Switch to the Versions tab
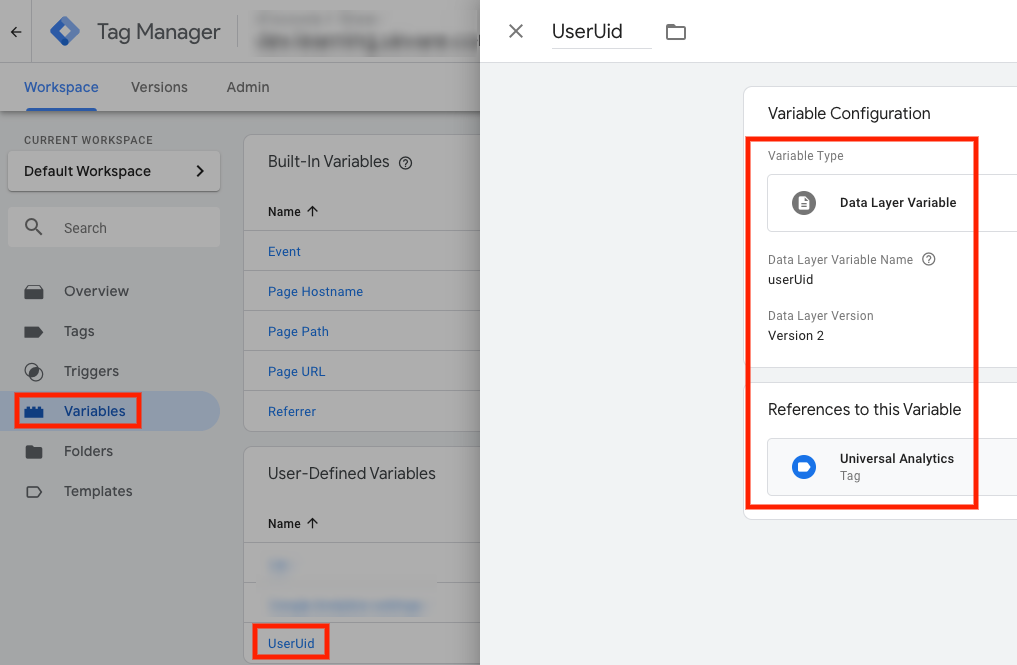The image size is (1017, 665). tap(159, 87)
